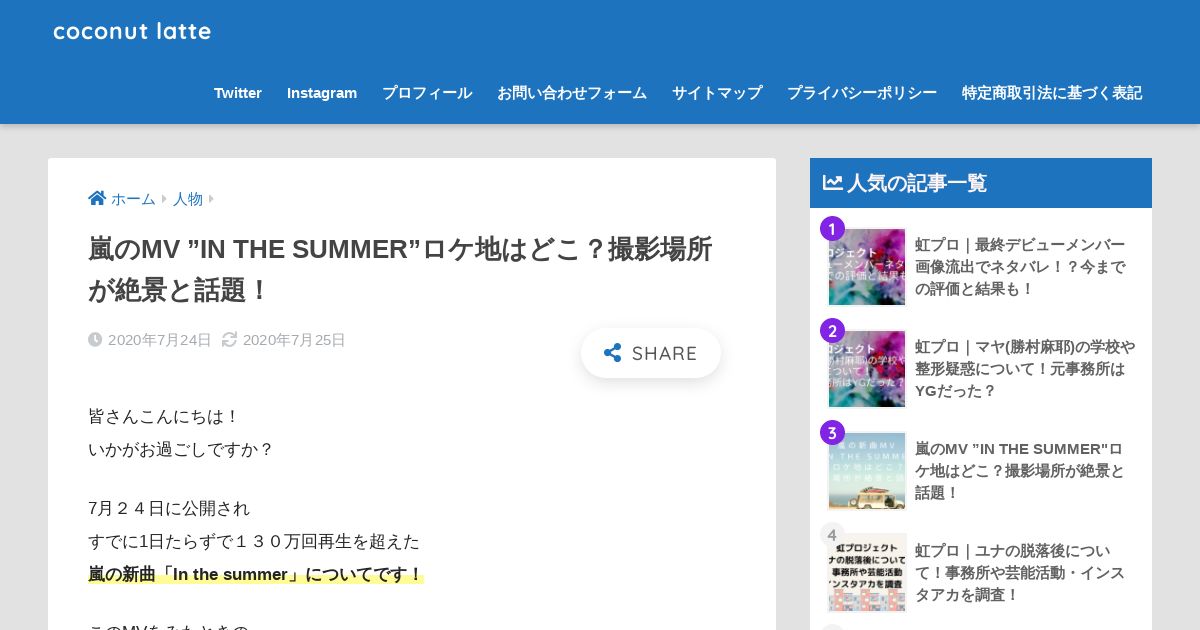
Task: Click the chart icon beside 人気の記事一覧
Action: tap(832, 182)
